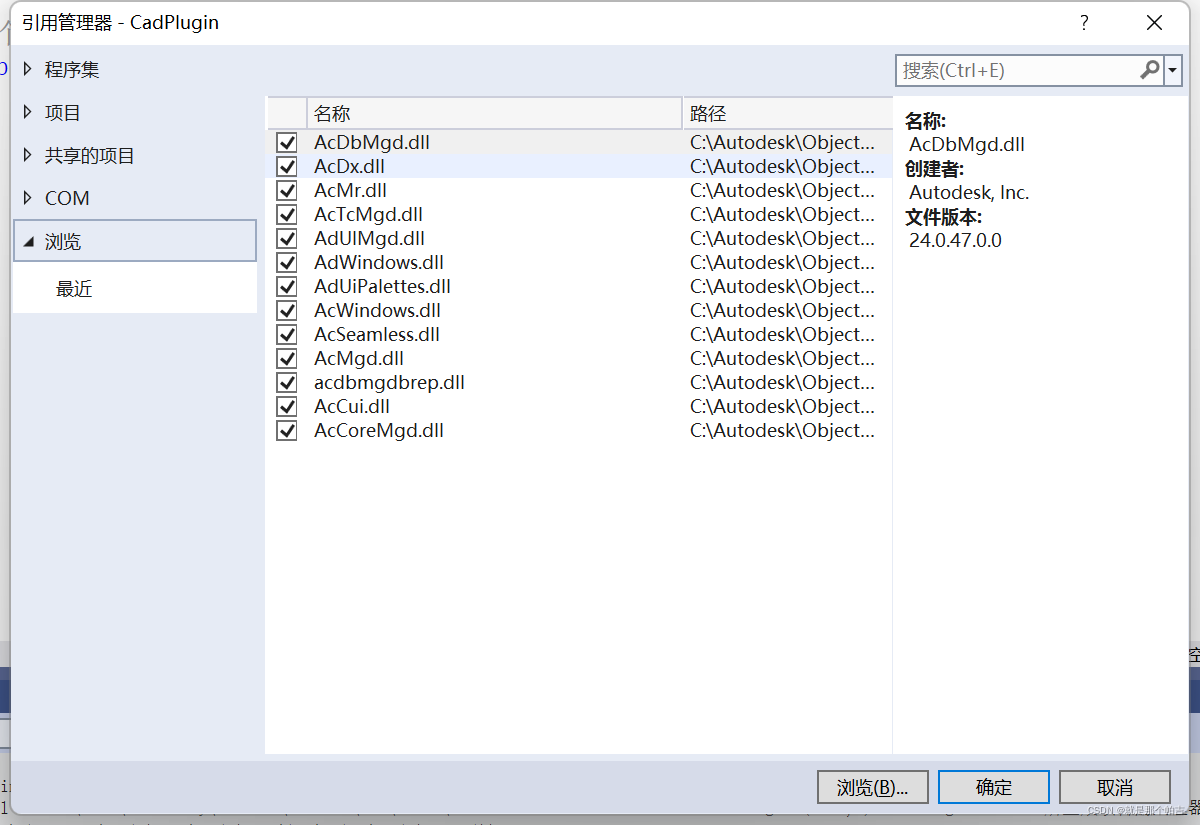Click the search magnifier icon

pyautogui.click(x=1148, y=71)
